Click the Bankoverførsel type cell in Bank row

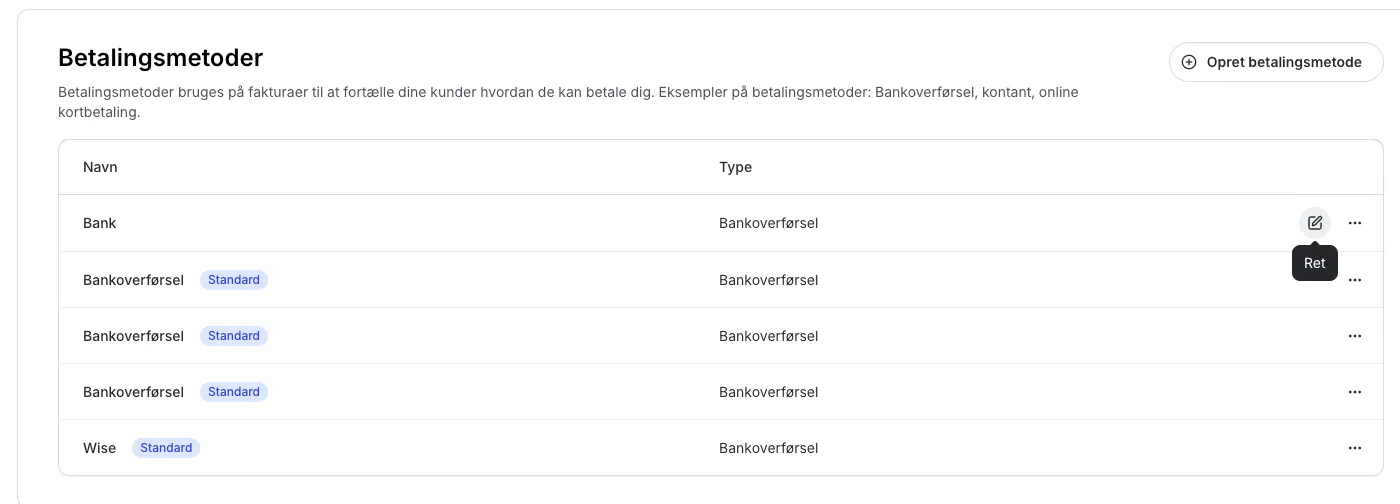[768, 223]
